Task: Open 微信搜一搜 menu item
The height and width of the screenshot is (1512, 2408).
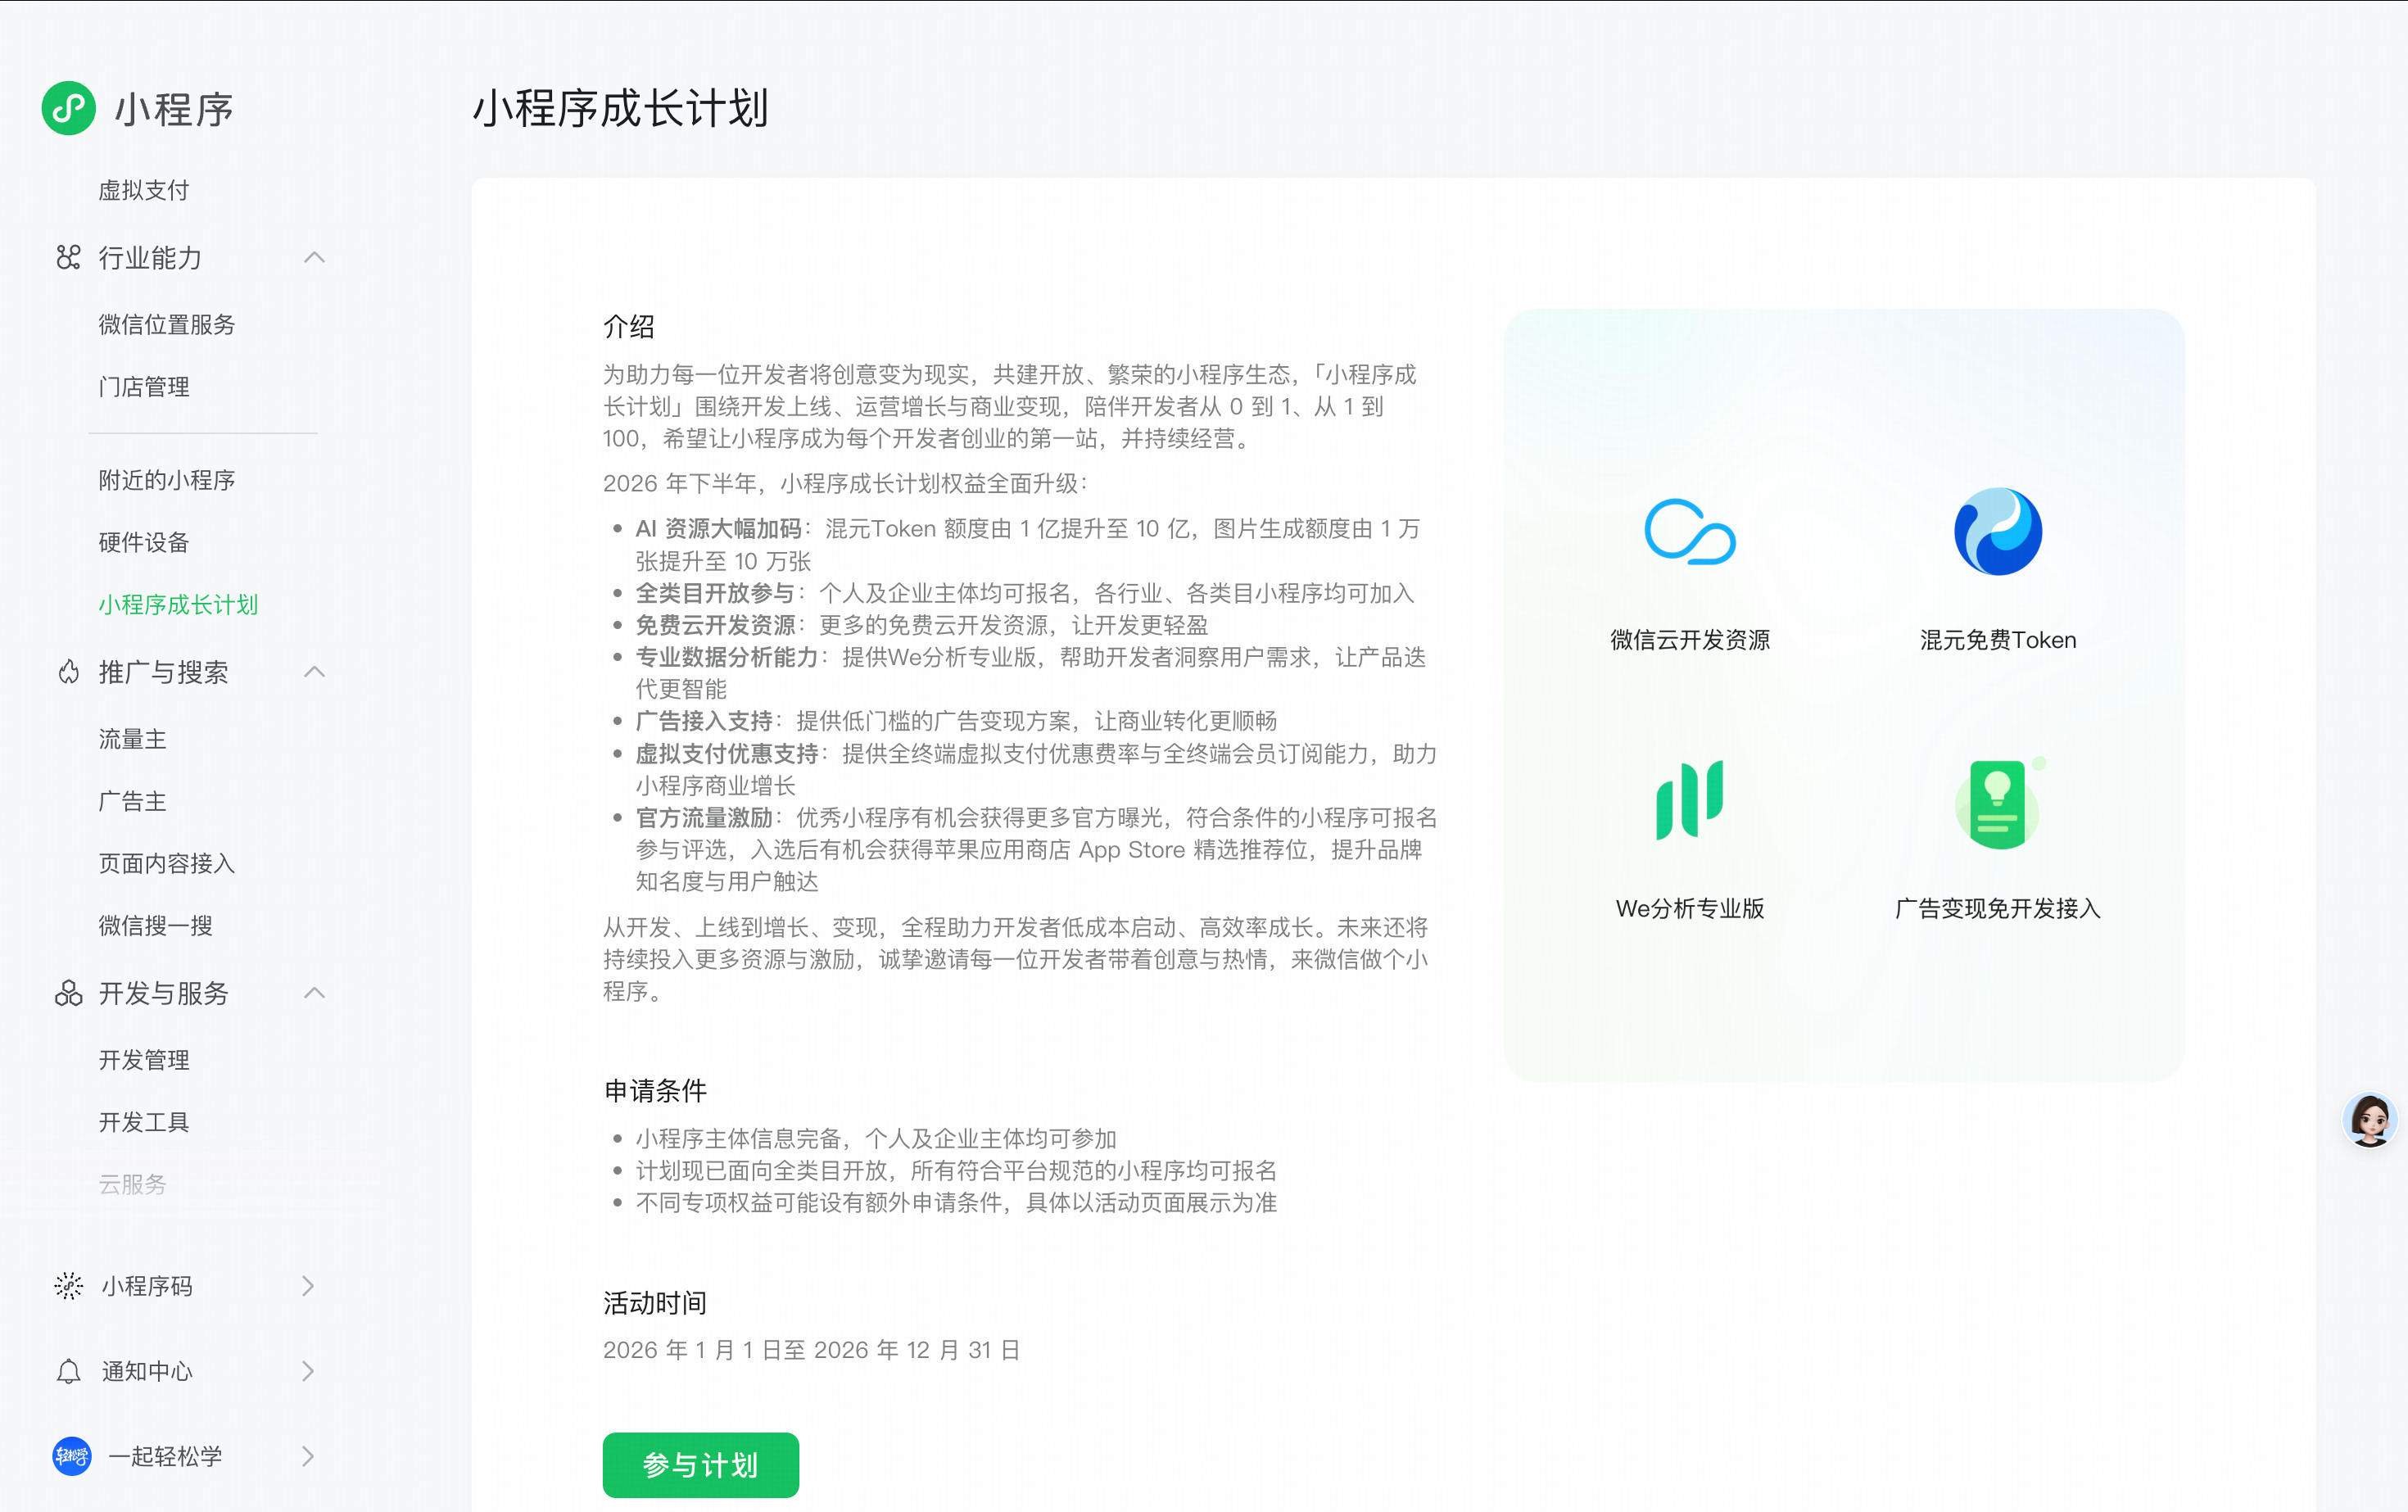Action: 155,926
